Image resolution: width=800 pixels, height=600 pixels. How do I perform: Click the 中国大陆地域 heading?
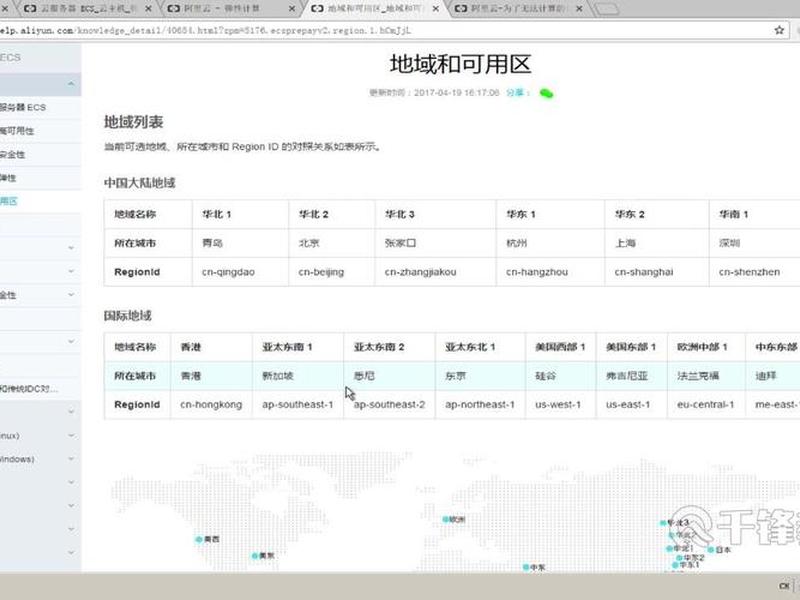(140, 183)
